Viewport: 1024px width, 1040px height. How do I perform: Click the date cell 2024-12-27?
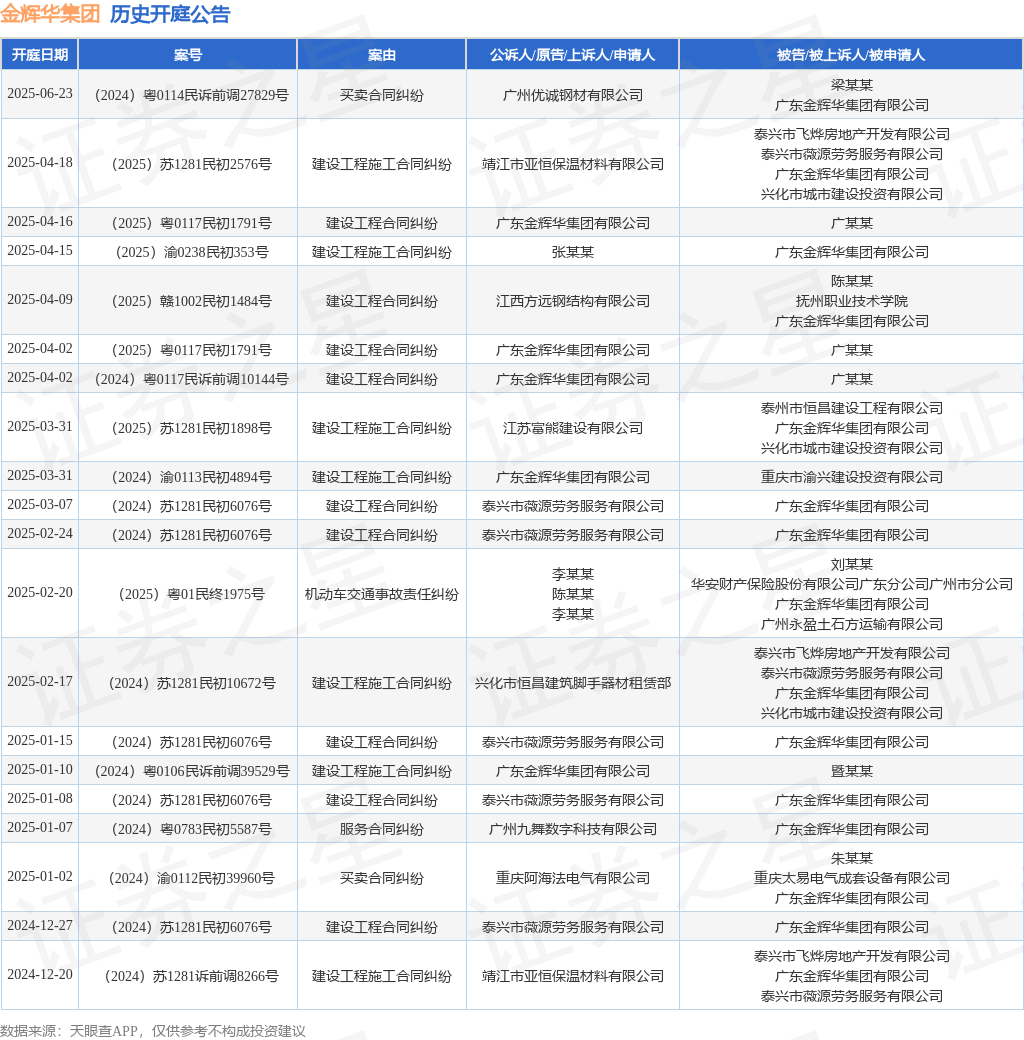40,926
